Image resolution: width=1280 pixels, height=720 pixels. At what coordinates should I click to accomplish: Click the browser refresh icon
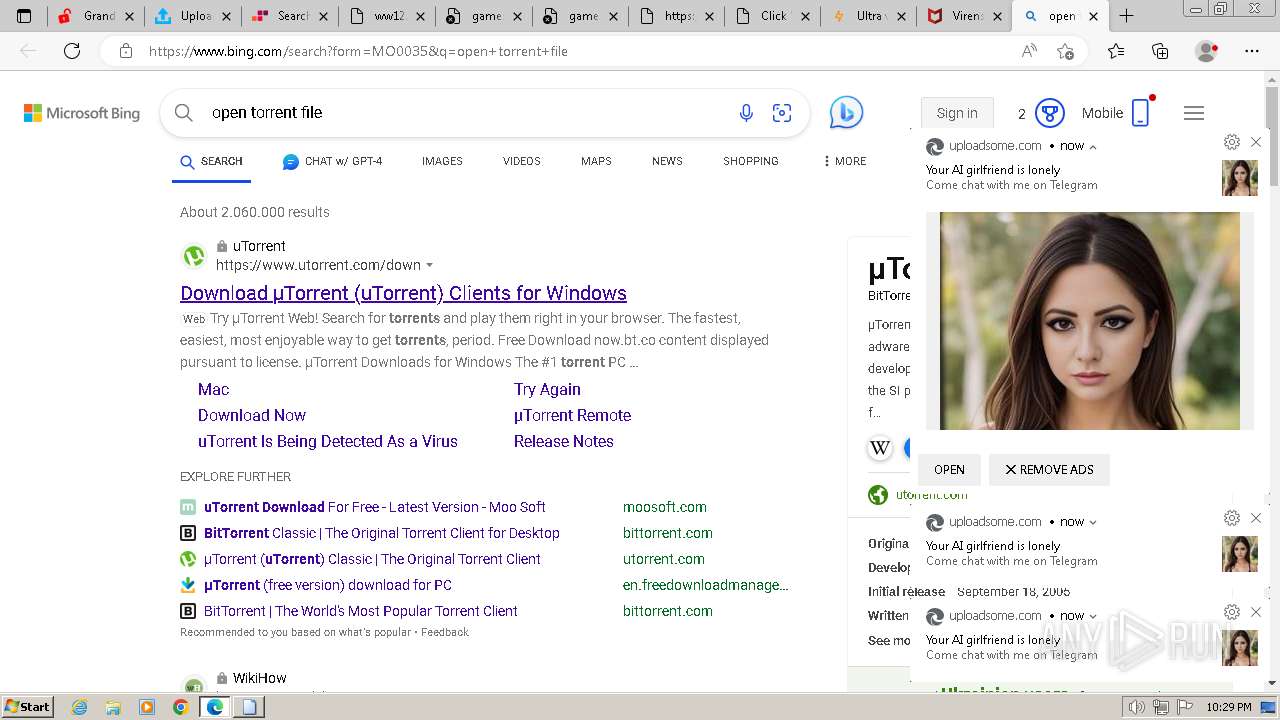coord(72,51)
